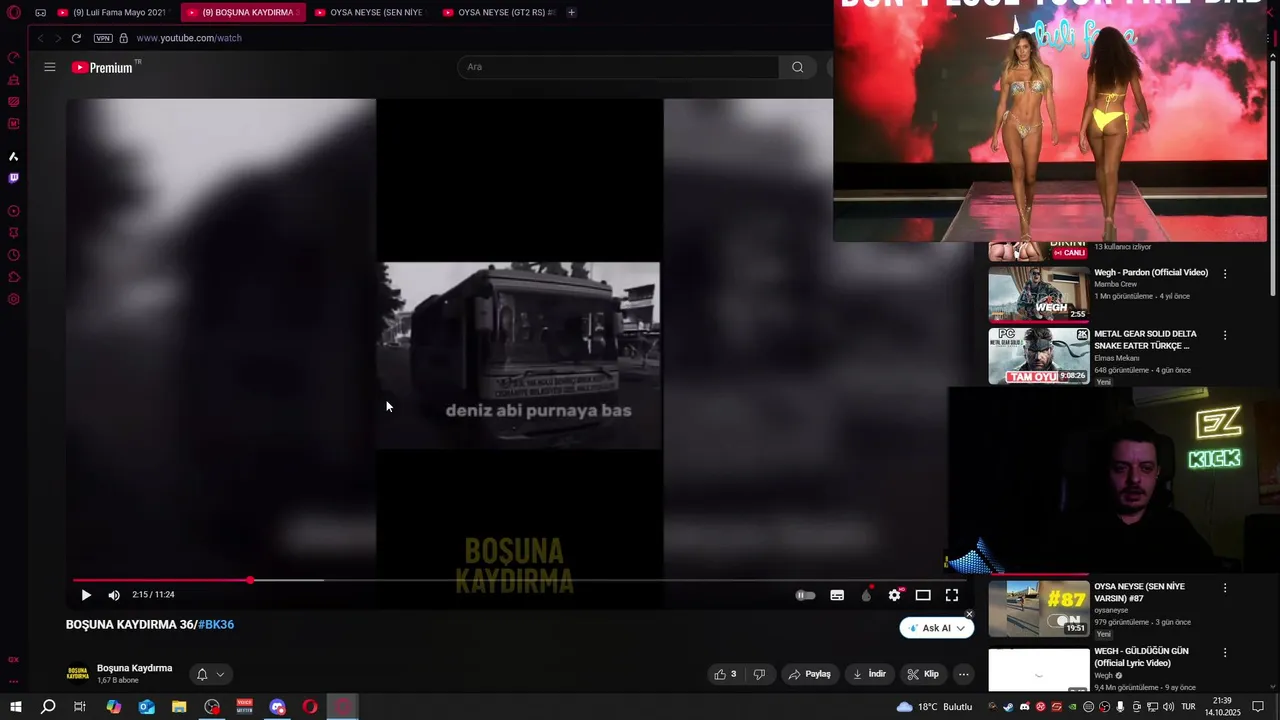
Task: Dislike the video
Action: [x=759, y=674]
